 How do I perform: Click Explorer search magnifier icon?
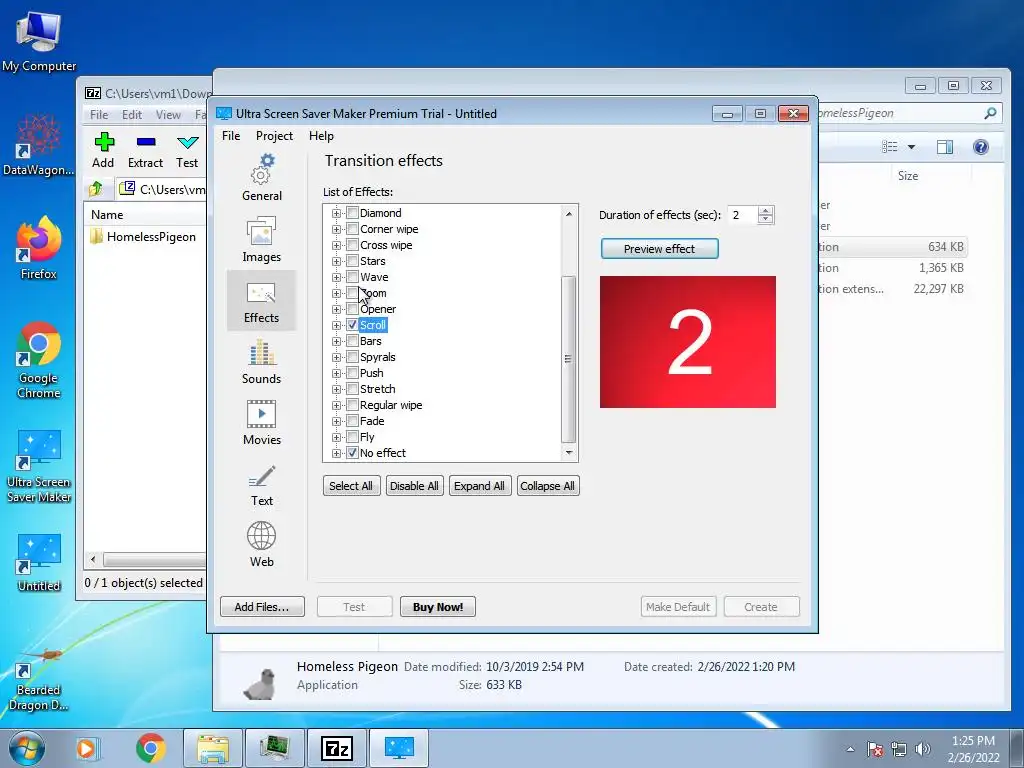(990, 113)
